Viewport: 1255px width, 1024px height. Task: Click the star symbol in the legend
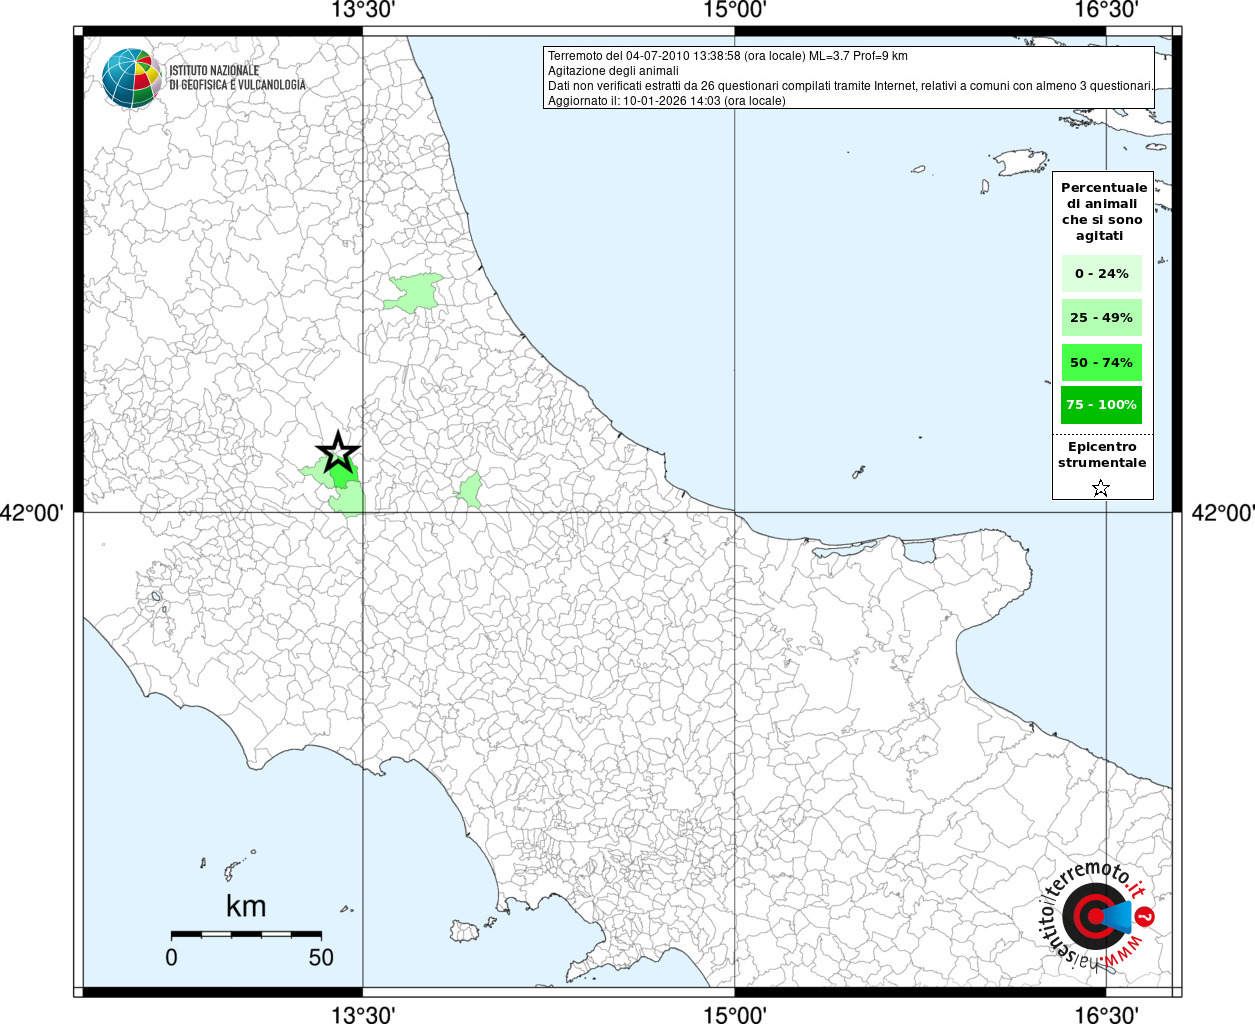tap(1100, 488)
